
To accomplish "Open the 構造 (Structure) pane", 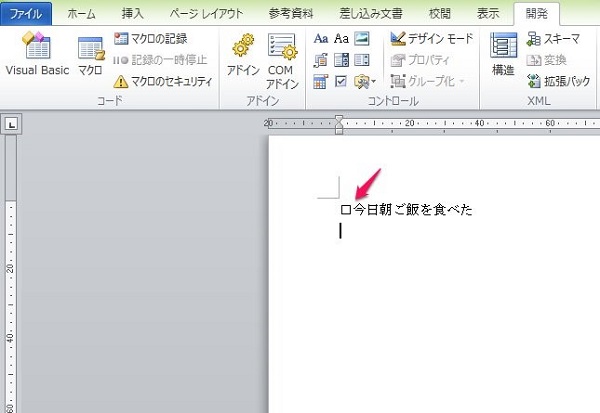I will click(x=503, y=54).
